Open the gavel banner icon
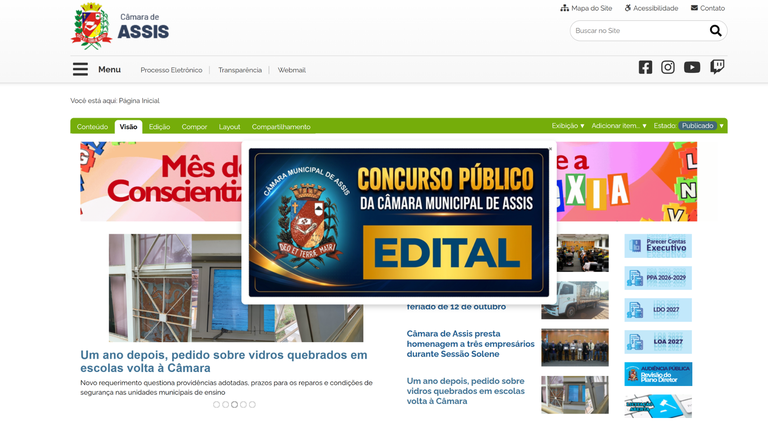The width and height of the screenshot is (768, 432). pyautogui.click(x=658, y=406)
